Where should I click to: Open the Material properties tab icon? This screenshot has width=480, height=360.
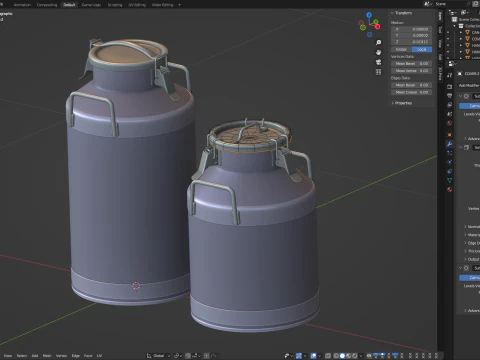[x=449, y=189]
